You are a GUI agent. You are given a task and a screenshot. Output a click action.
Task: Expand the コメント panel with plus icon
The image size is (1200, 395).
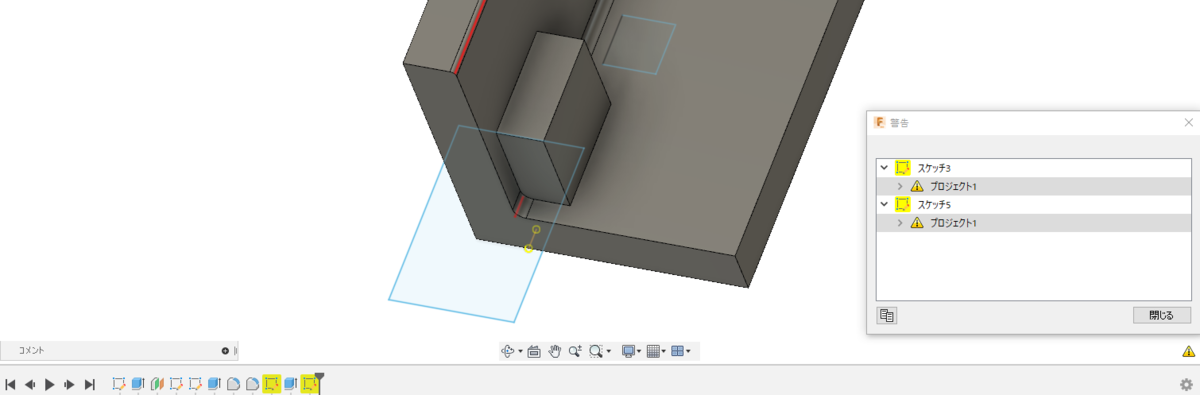click(x=225, y=351)
